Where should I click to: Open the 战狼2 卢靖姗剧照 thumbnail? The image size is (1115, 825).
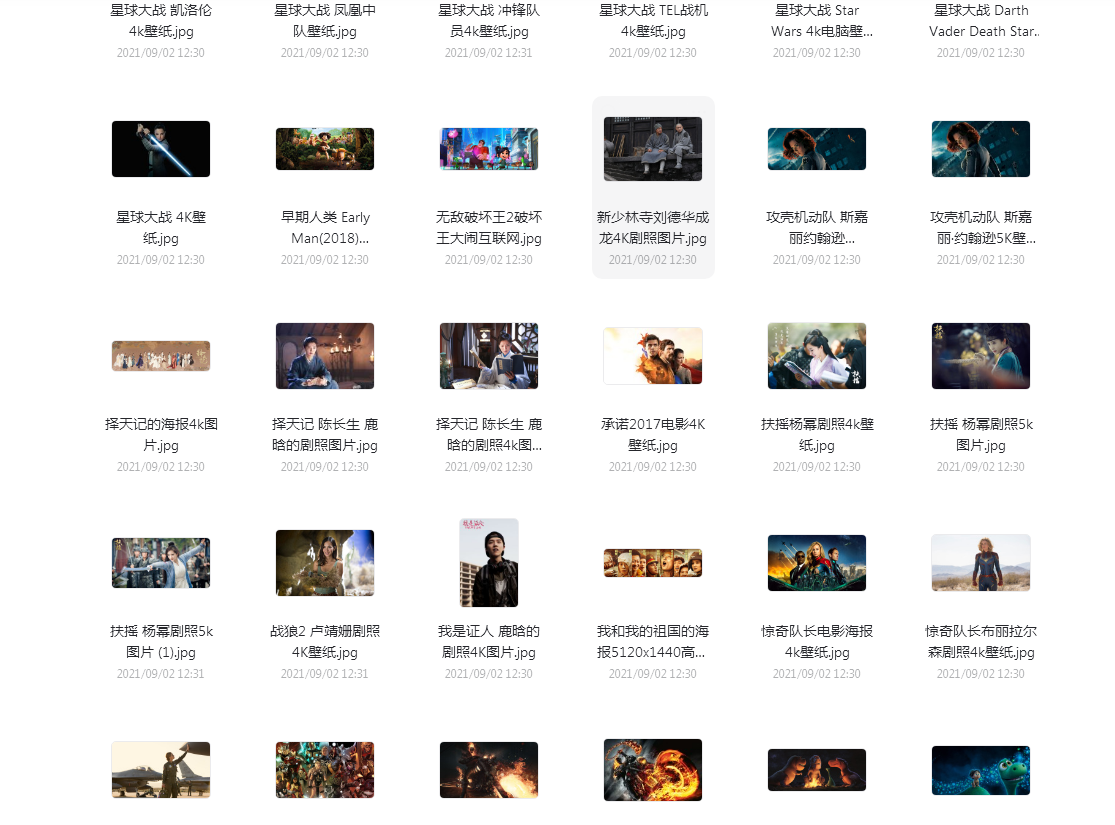pos(325,563)
